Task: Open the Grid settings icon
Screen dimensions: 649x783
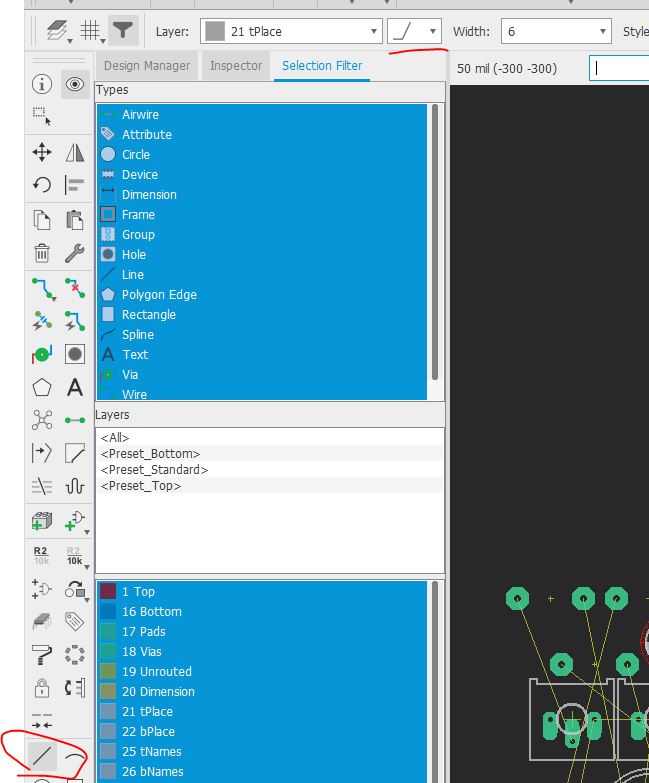Action: tap(90, 30)
